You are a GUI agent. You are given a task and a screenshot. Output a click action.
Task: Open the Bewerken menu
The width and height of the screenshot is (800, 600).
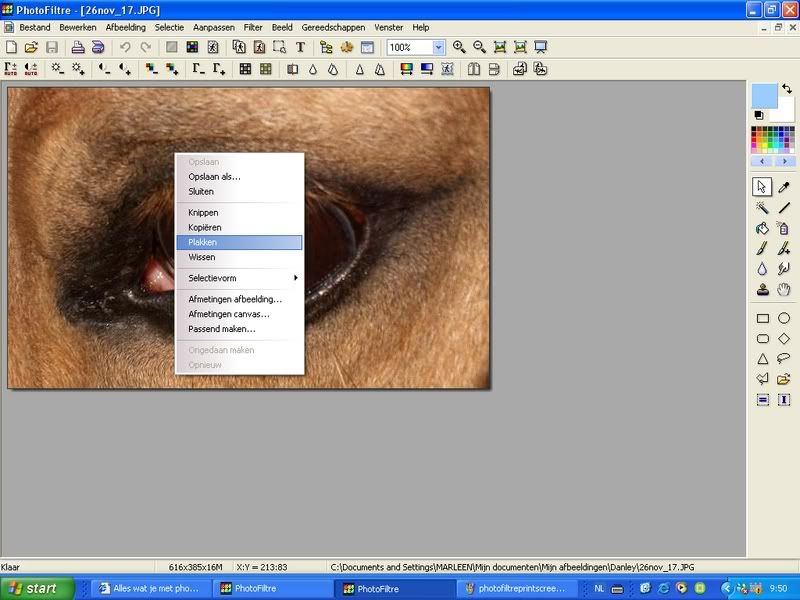pos(78,28)
